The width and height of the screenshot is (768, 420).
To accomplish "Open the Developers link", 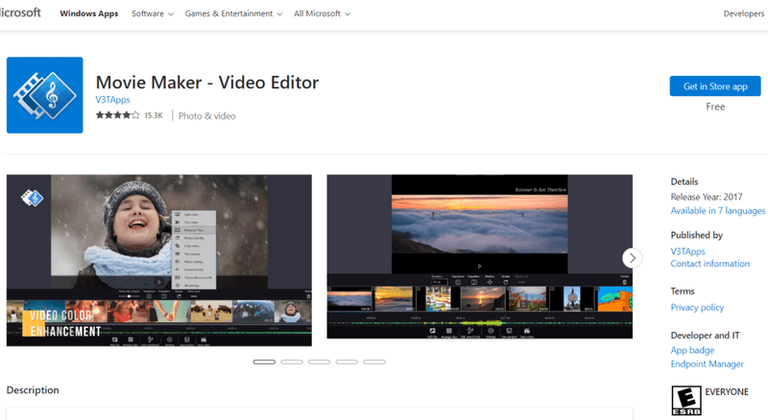I will 744,14.
